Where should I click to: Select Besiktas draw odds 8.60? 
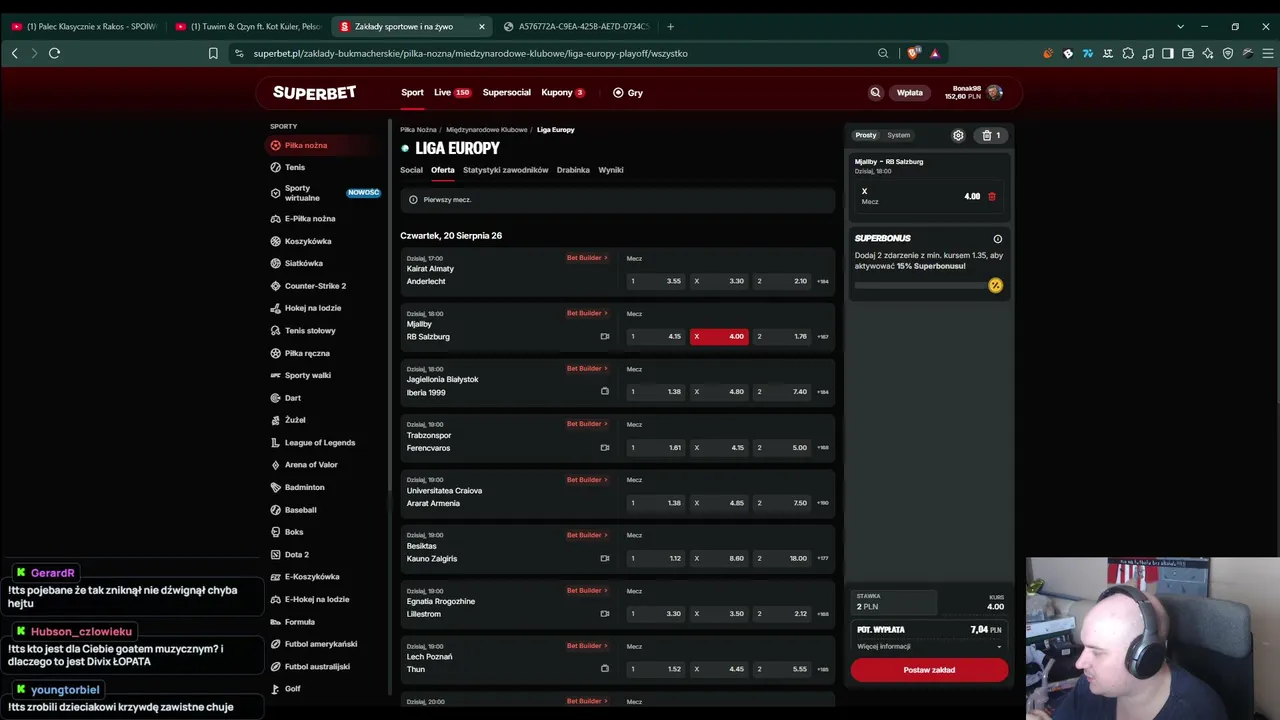pyautogui.click(x=719, y=558)
